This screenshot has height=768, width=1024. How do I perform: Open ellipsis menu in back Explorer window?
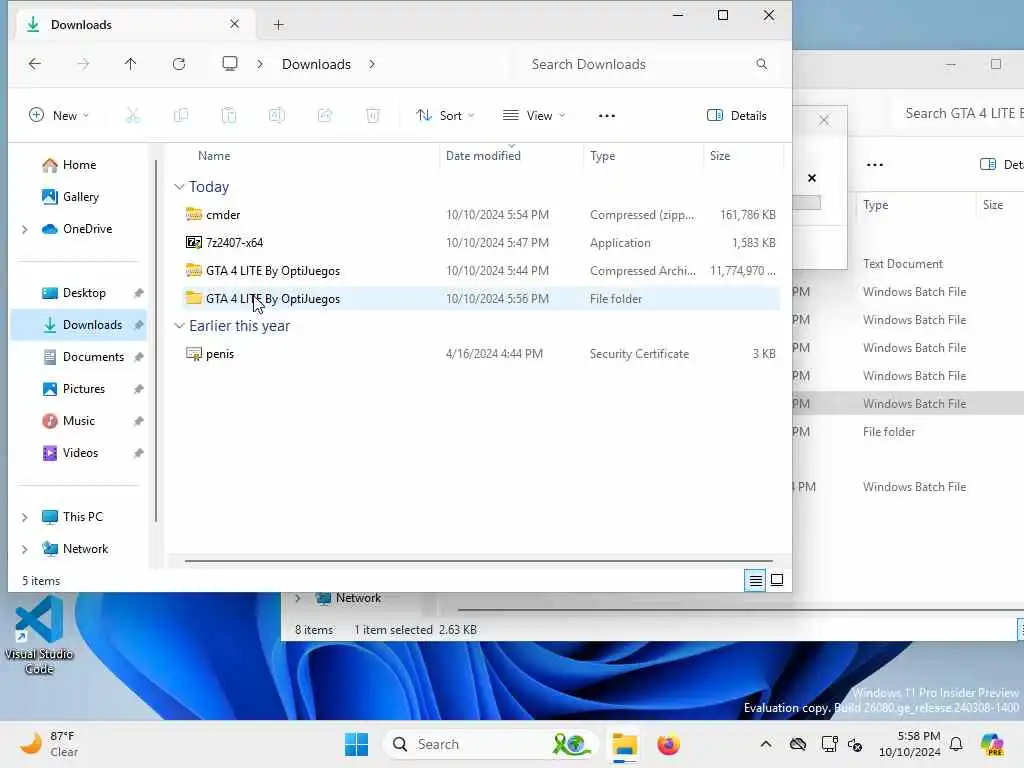[875, 165]
